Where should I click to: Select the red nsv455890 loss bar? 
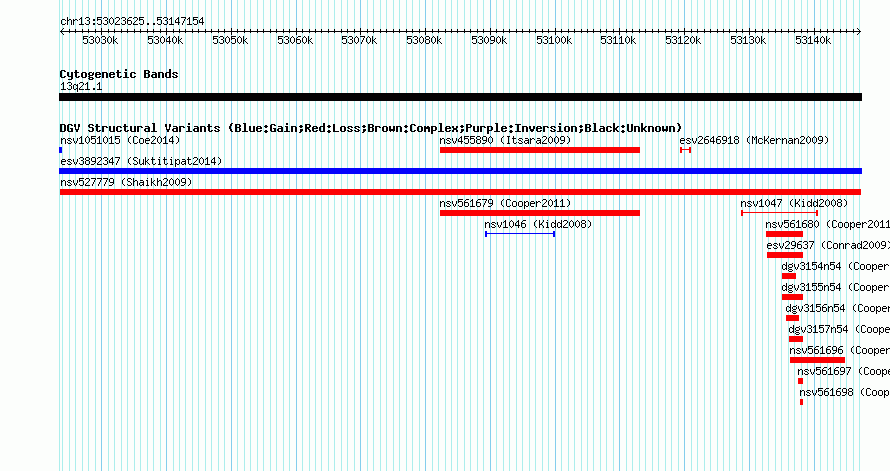pyautogui.click(x=540, y=150)
